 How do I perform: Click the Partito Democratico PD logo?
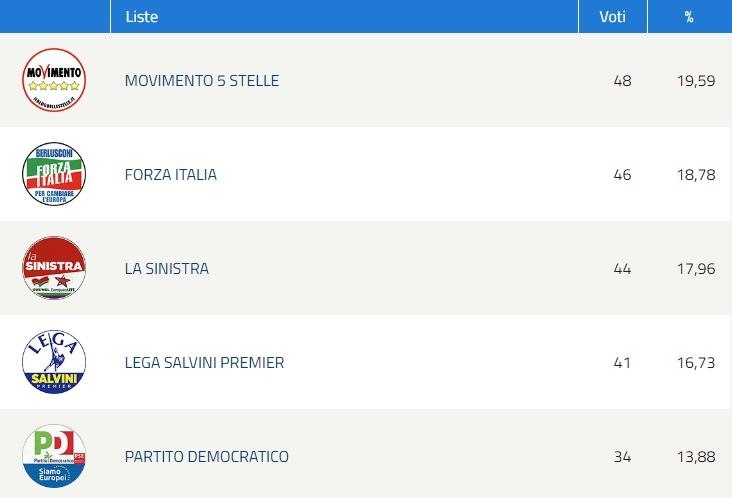(54, 456)
